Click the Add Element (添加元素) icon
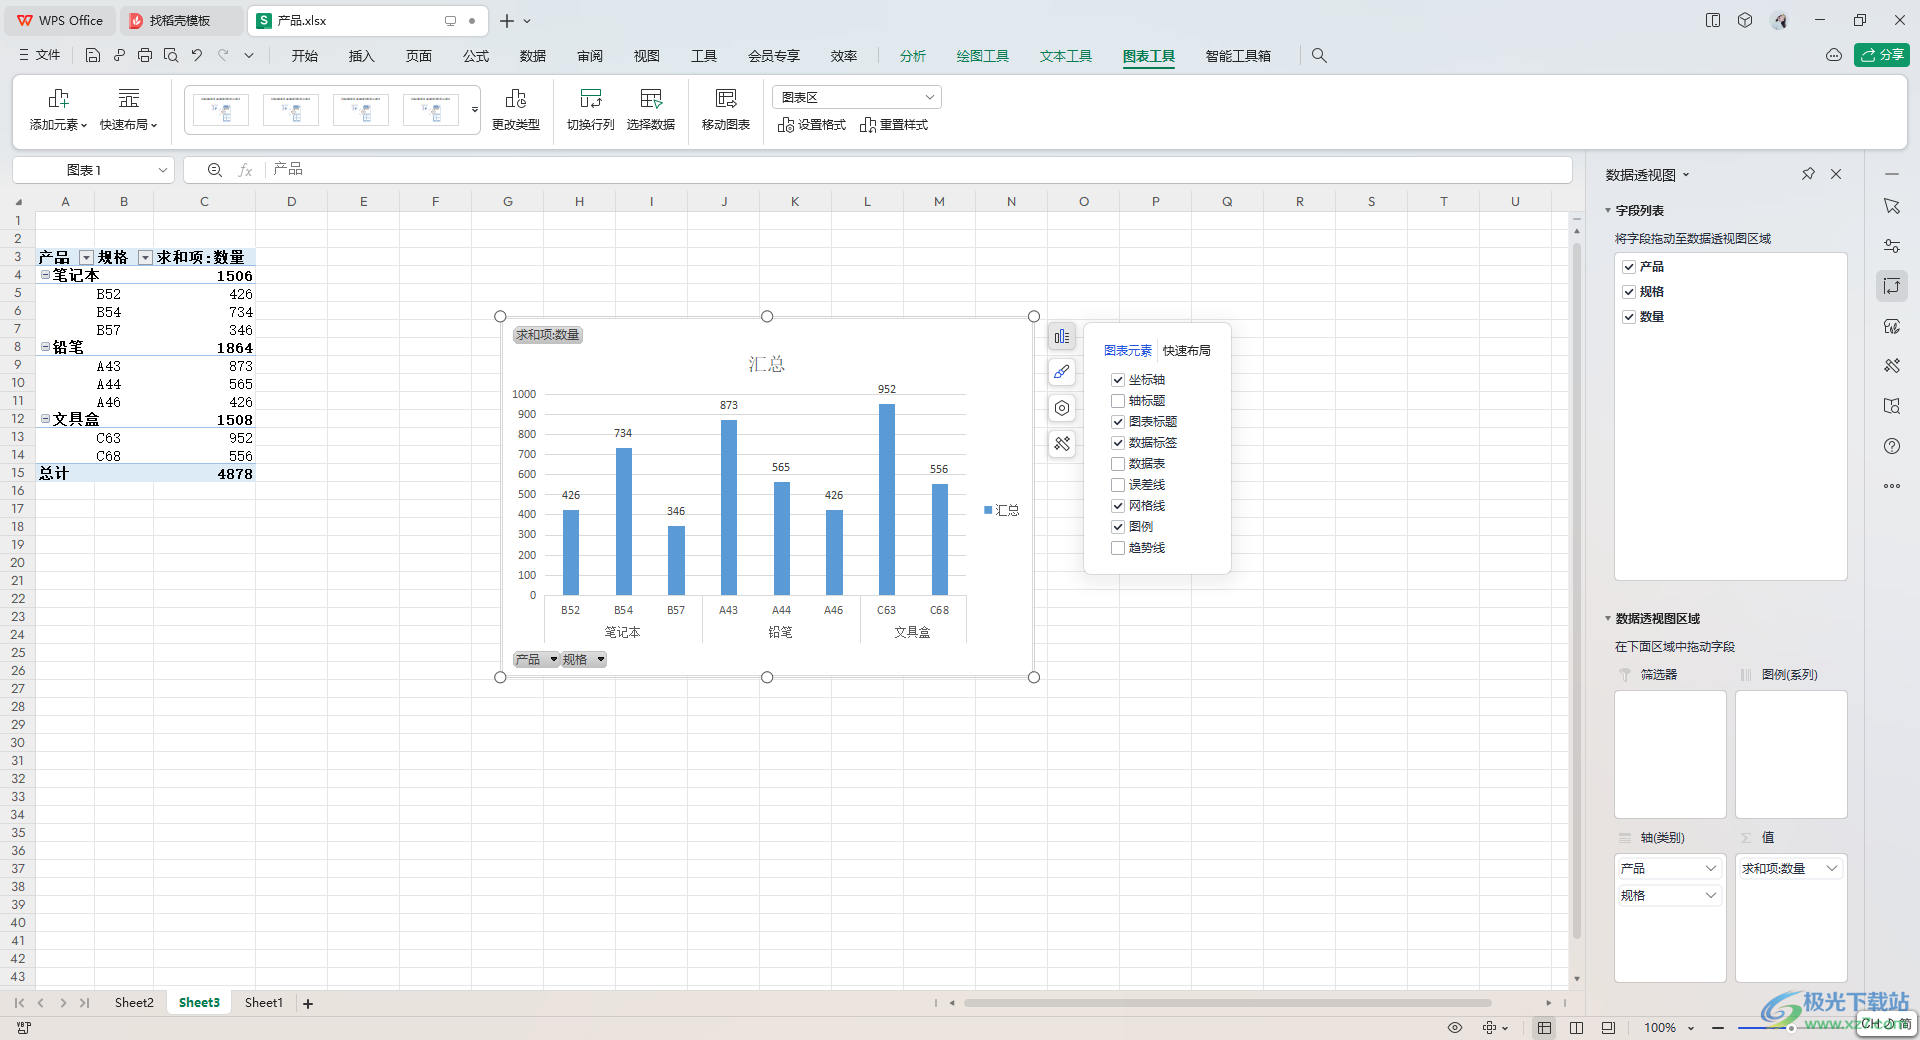The height and width of the screenshot is (1040, 1920). [59, 99]
